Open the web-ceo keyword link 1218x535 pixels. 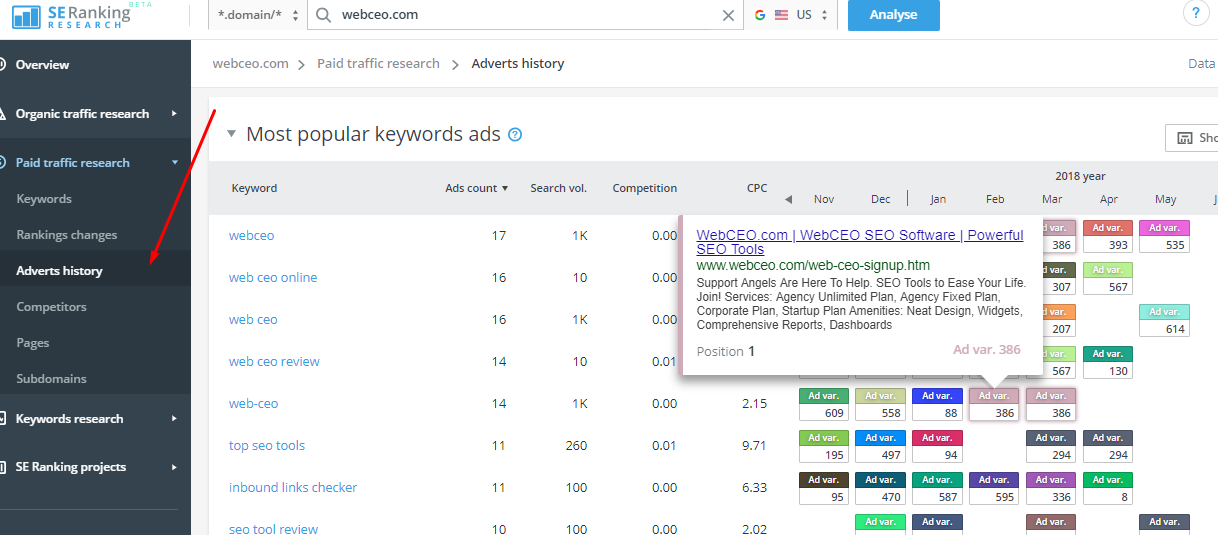pos(253,404)
